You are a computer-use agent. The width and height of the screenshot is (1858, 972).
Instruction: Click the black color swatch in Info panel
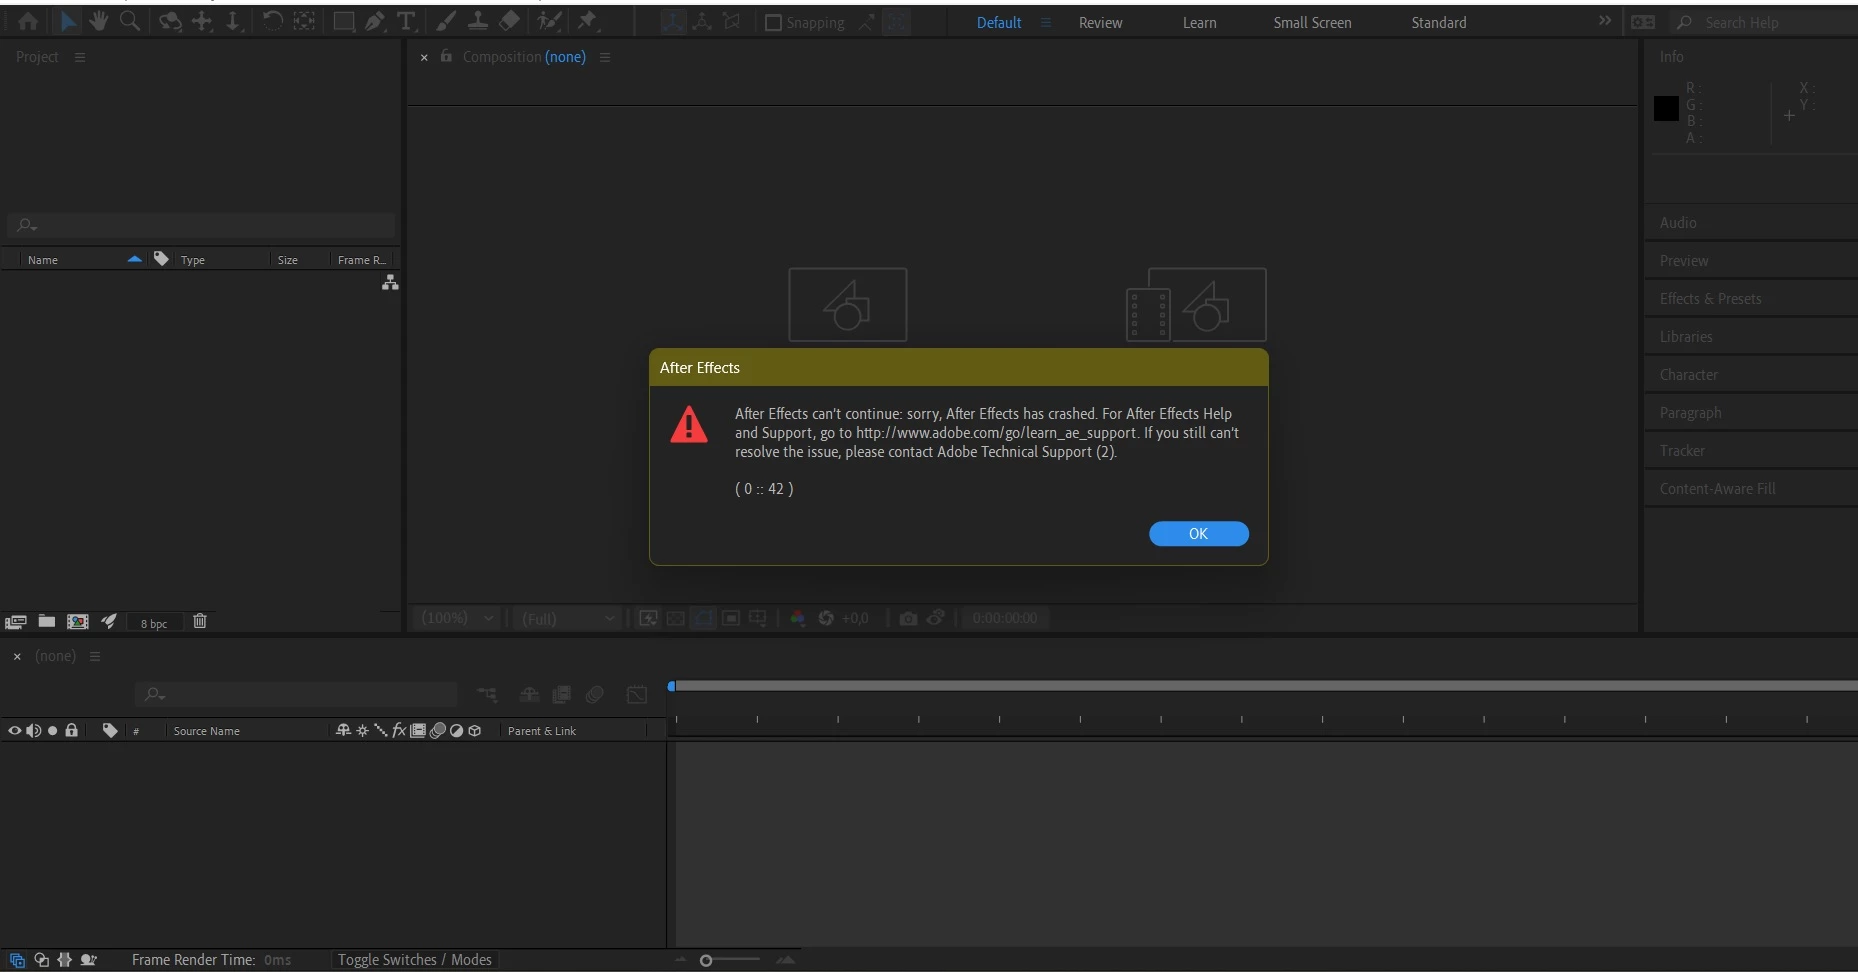pos(1666,108)
